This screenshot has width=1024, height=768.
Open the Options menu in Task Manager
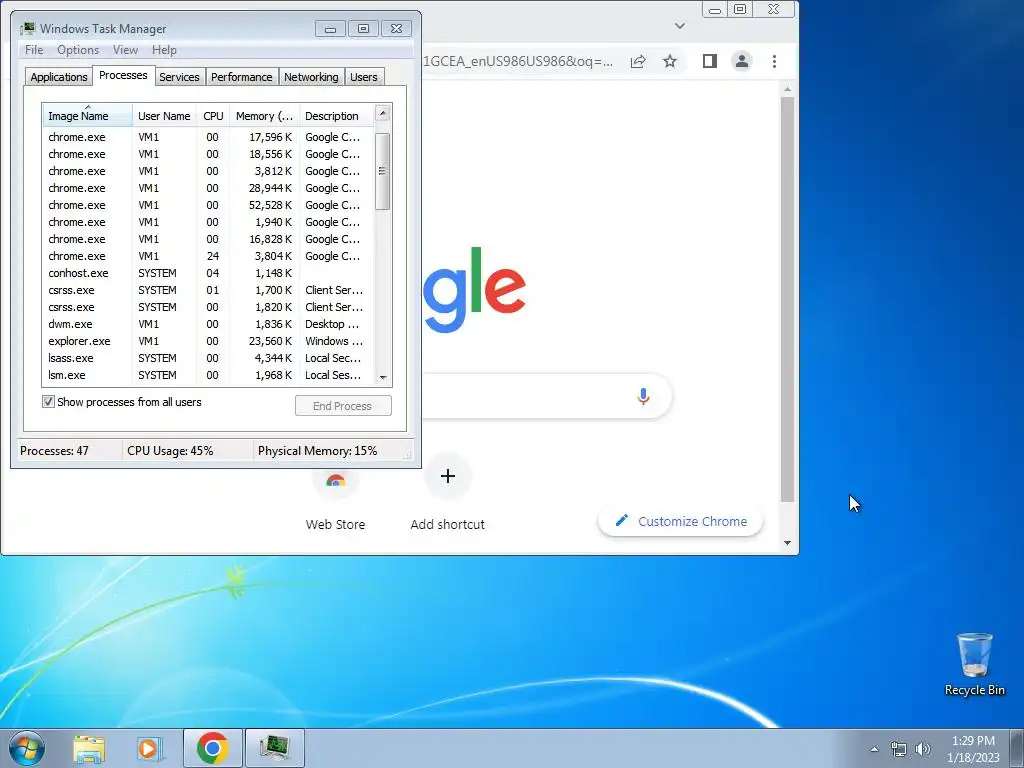pyautogui.click(x=78, y=50)
